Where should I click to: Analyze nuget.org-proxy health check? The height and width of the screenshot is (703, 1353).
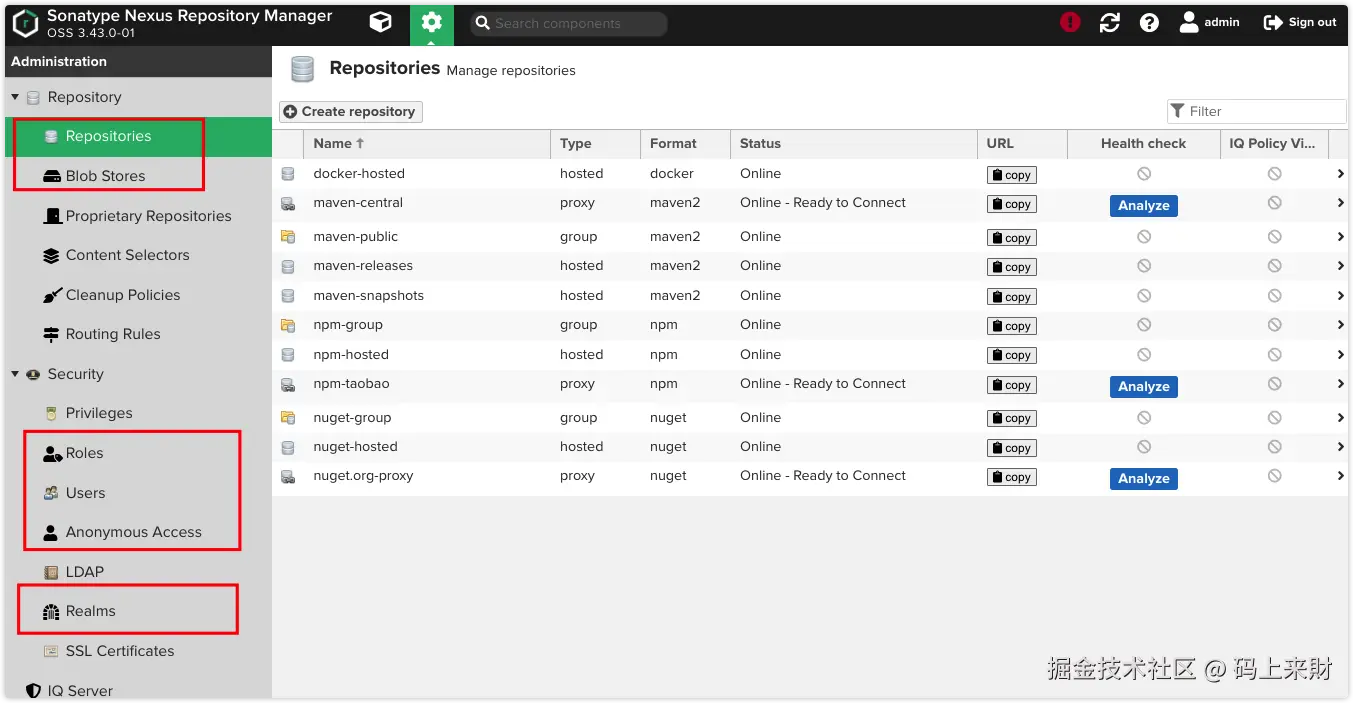click(1143, 478)
